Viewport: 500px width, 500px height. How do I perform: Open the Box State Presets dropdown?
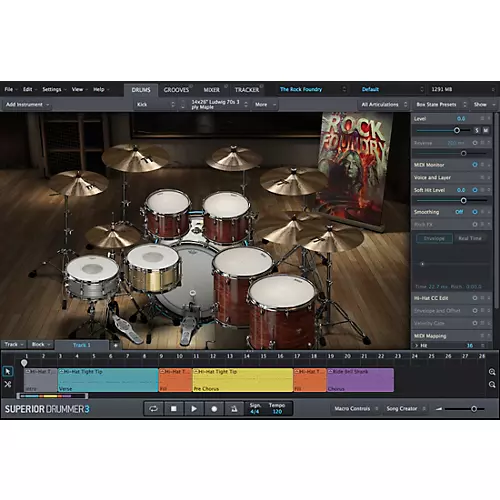pos(441,105)
